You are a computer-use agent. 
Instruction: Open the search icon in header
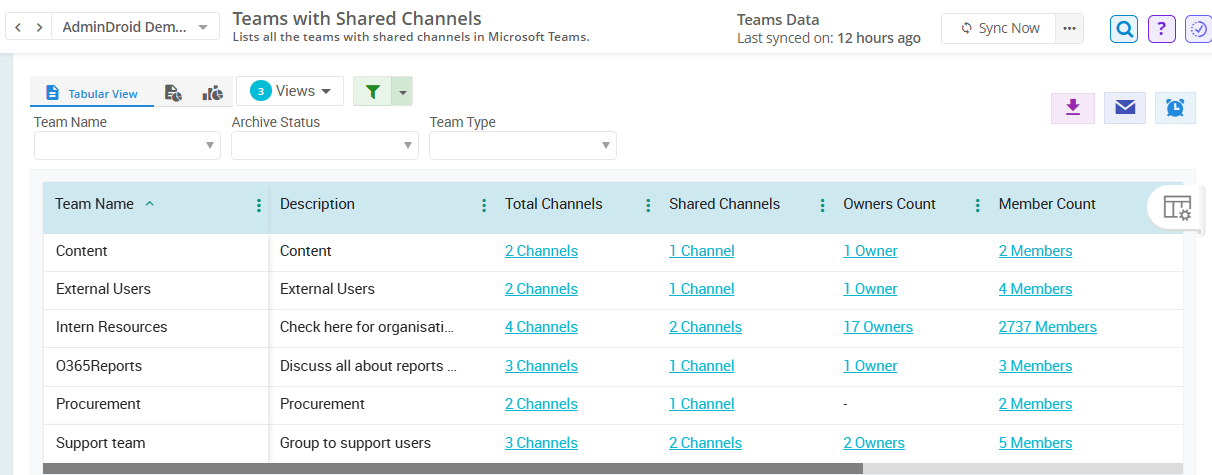pyautogui.click(x=1124, y=29)
